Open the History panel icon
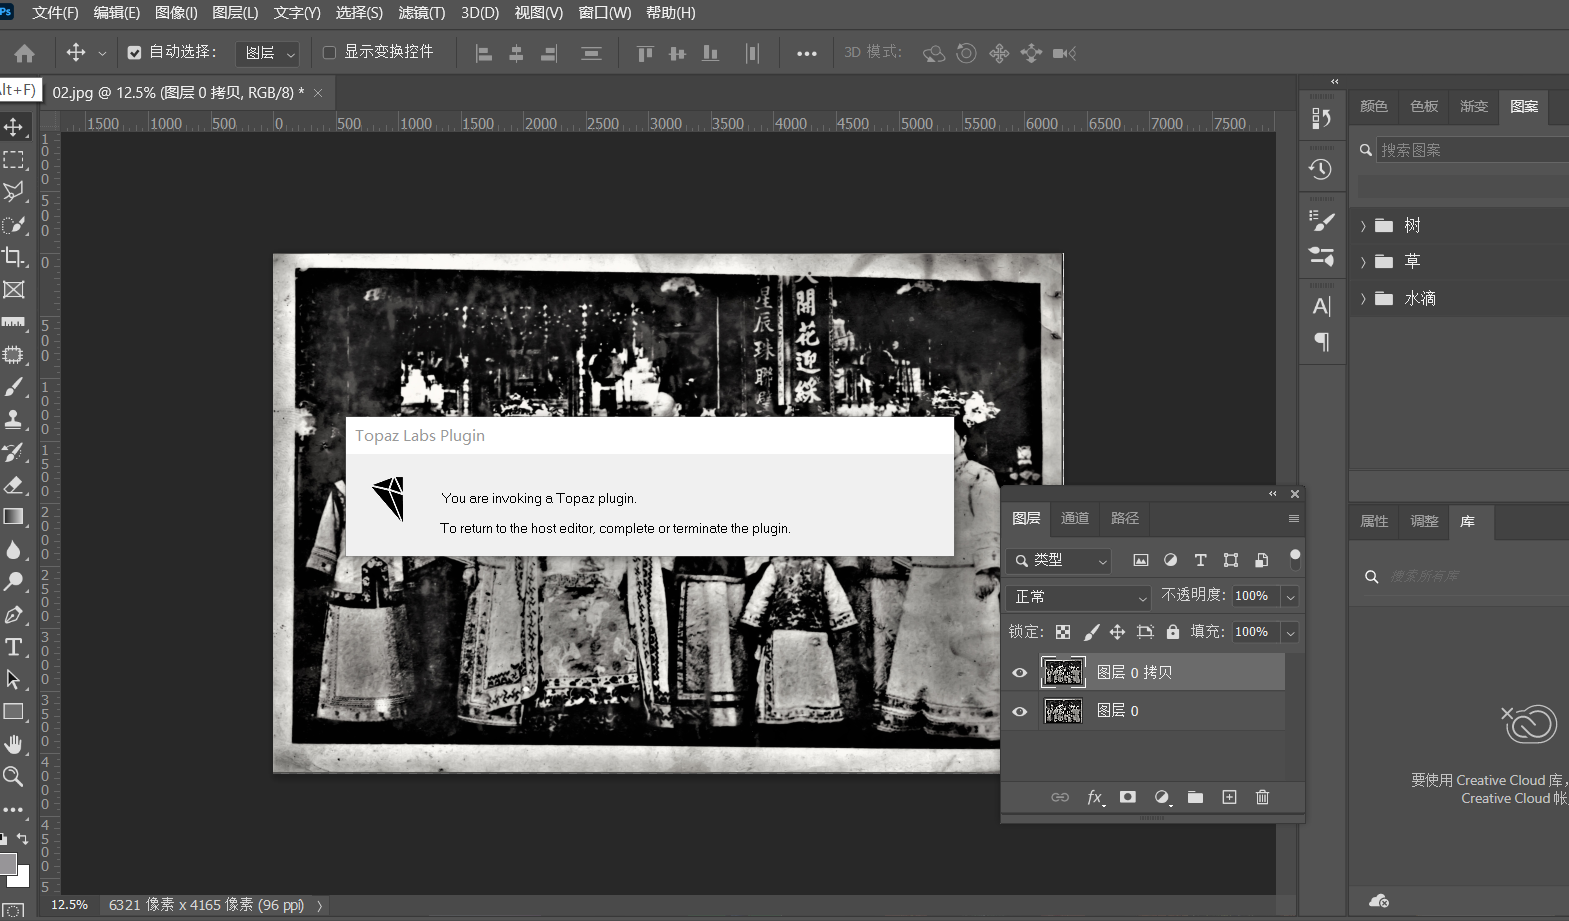Viewport: 1569px width, 921px height. tap(1321, 169)
